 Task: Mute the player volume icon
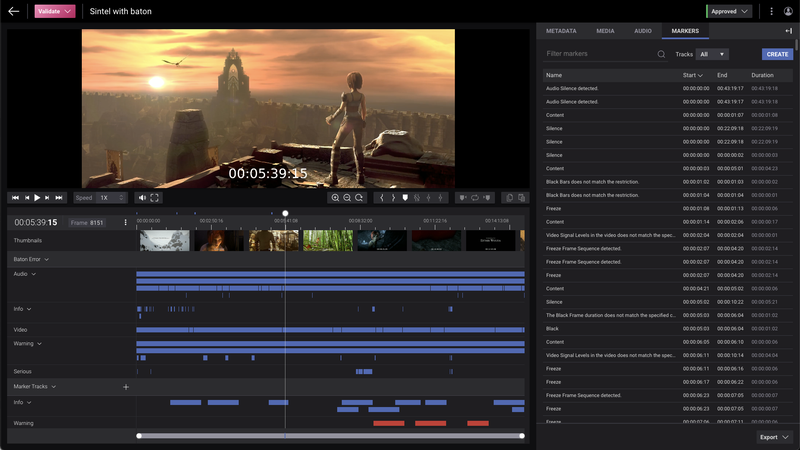pyautogui.click(x=142, y=198)
